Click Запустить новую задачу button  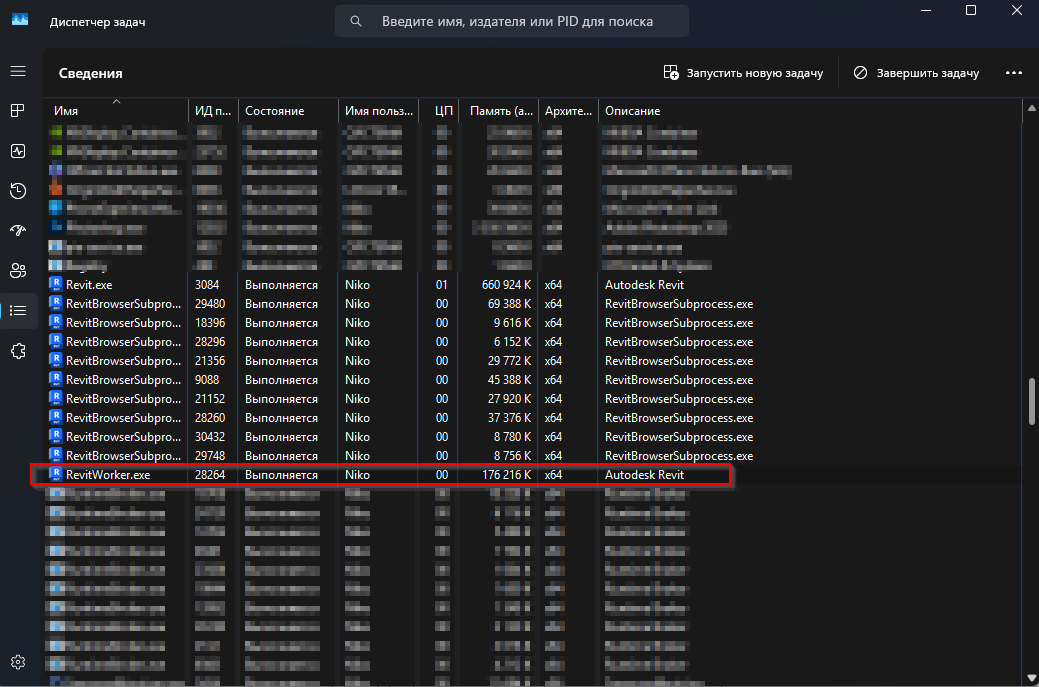pos(743,73)
